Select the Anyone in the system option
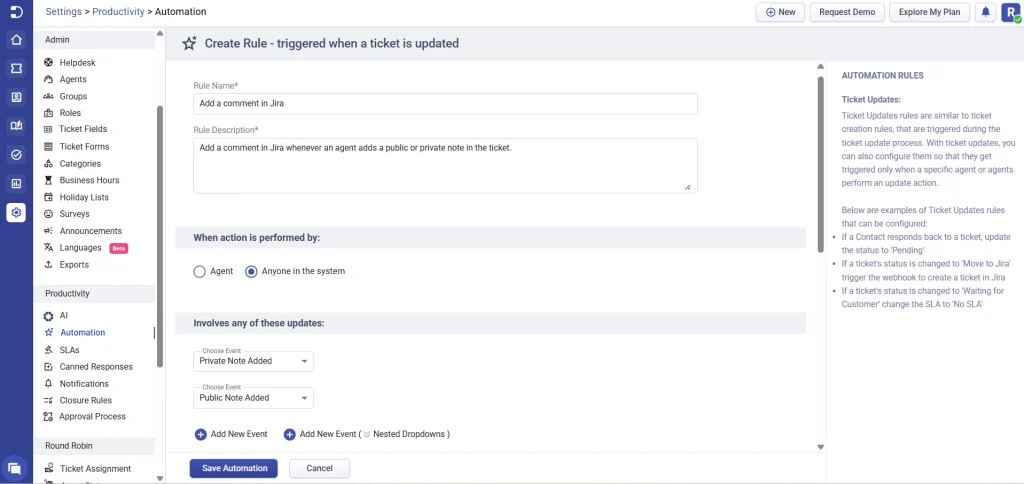Image resolution: width=1024 pixels, height=484 pixels. click(x=252, y=271)
